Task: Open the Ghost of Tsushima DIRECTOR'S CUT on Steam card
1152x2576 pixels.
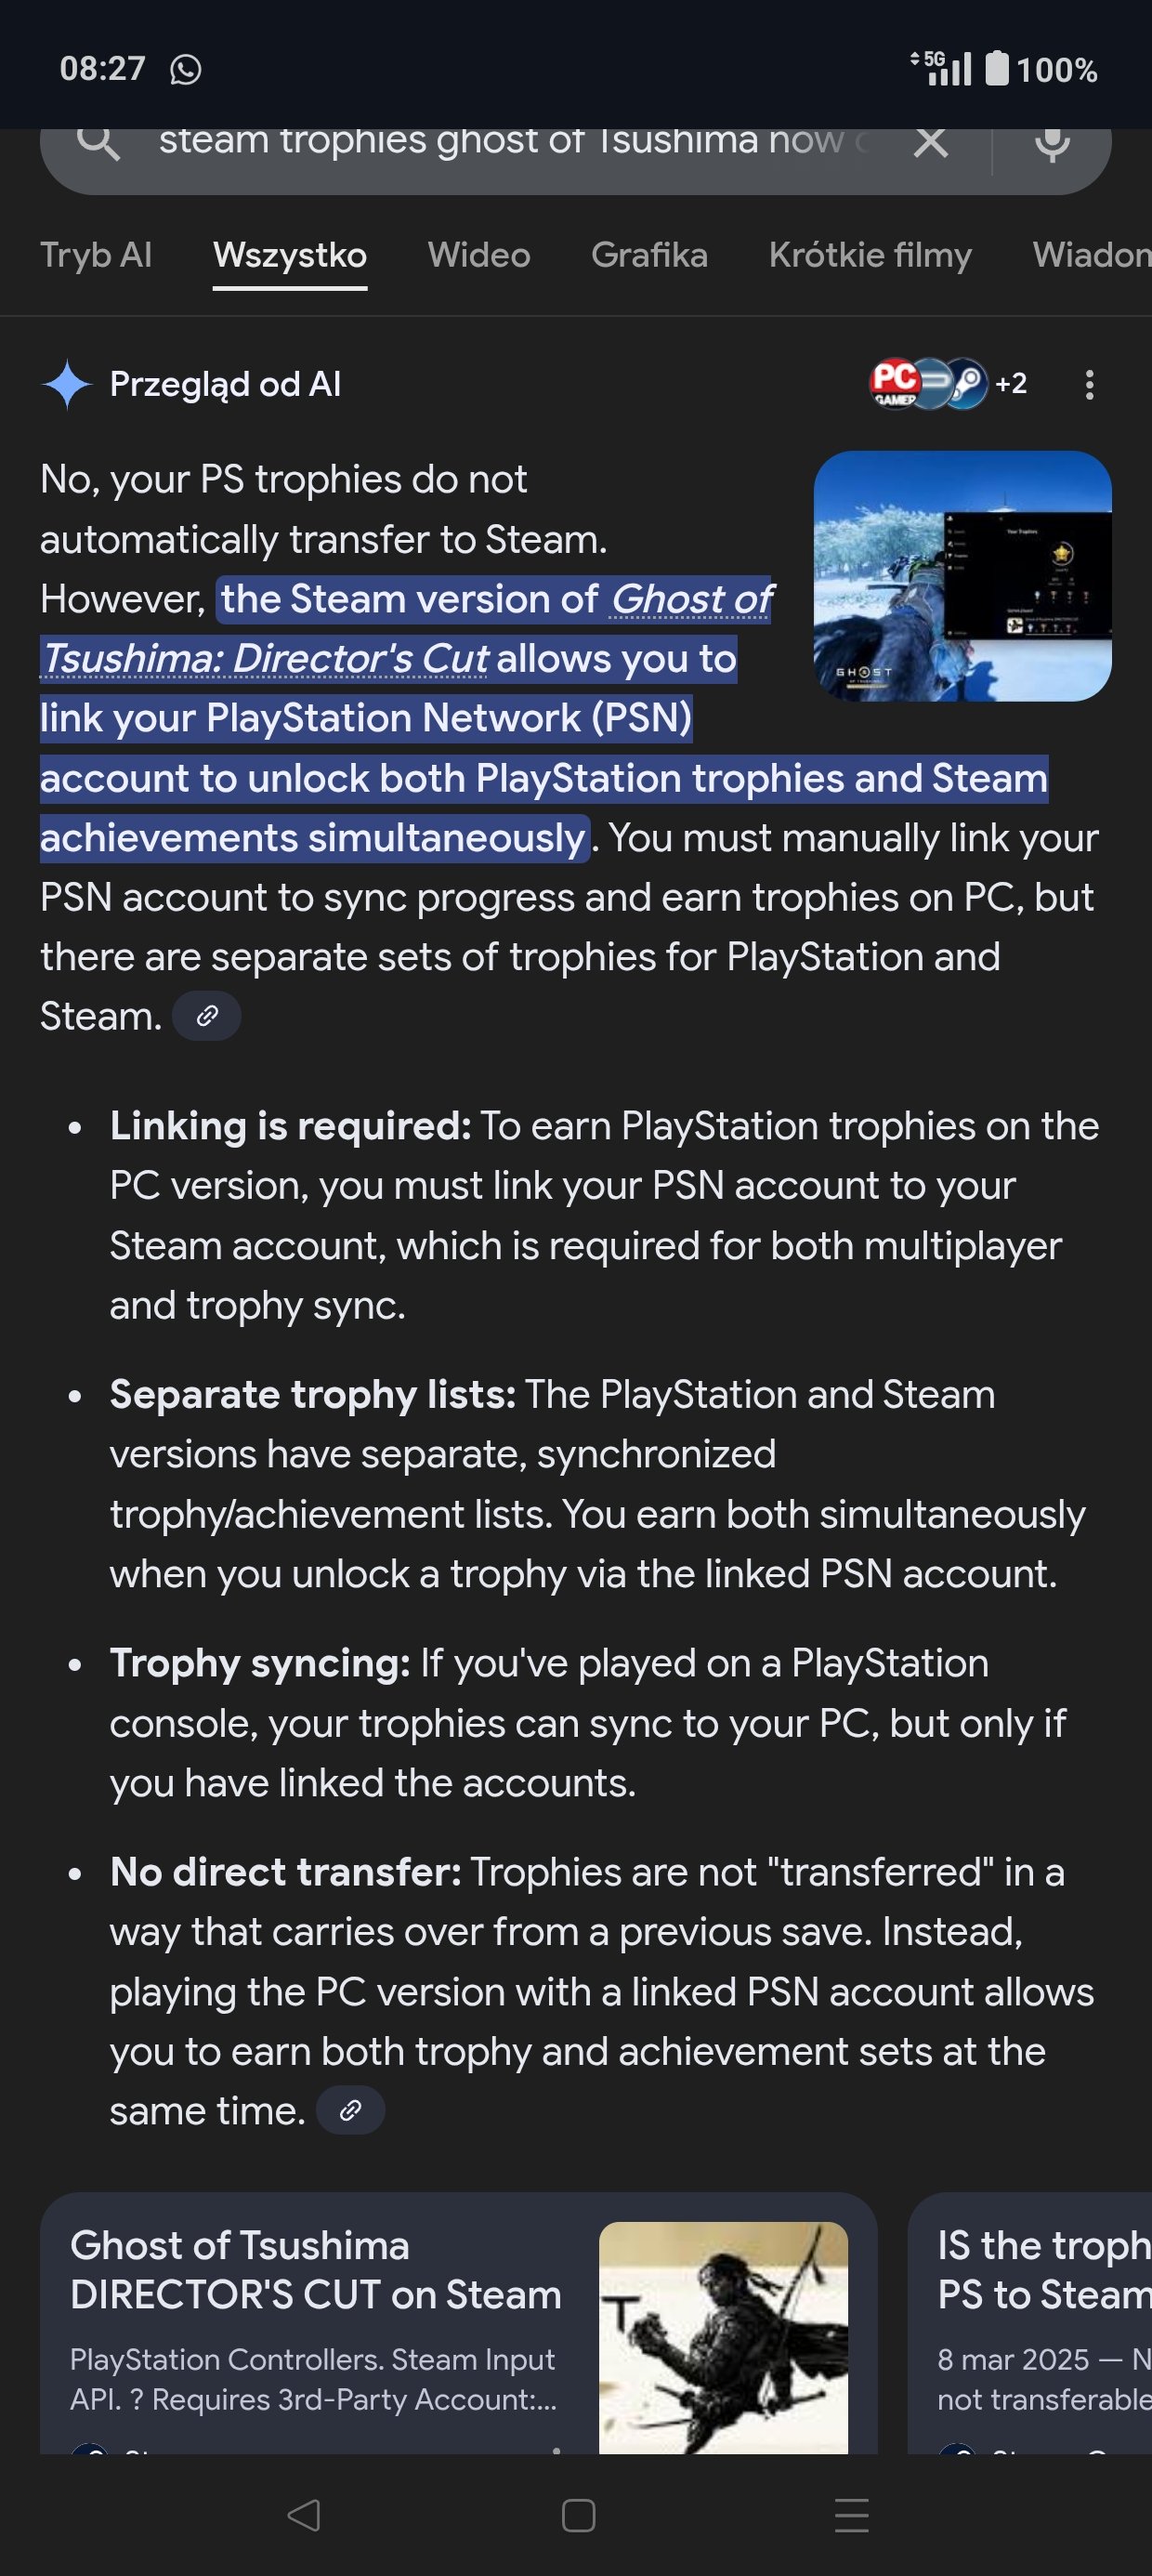Action: pyautogui.click(x=315, y=2320)
